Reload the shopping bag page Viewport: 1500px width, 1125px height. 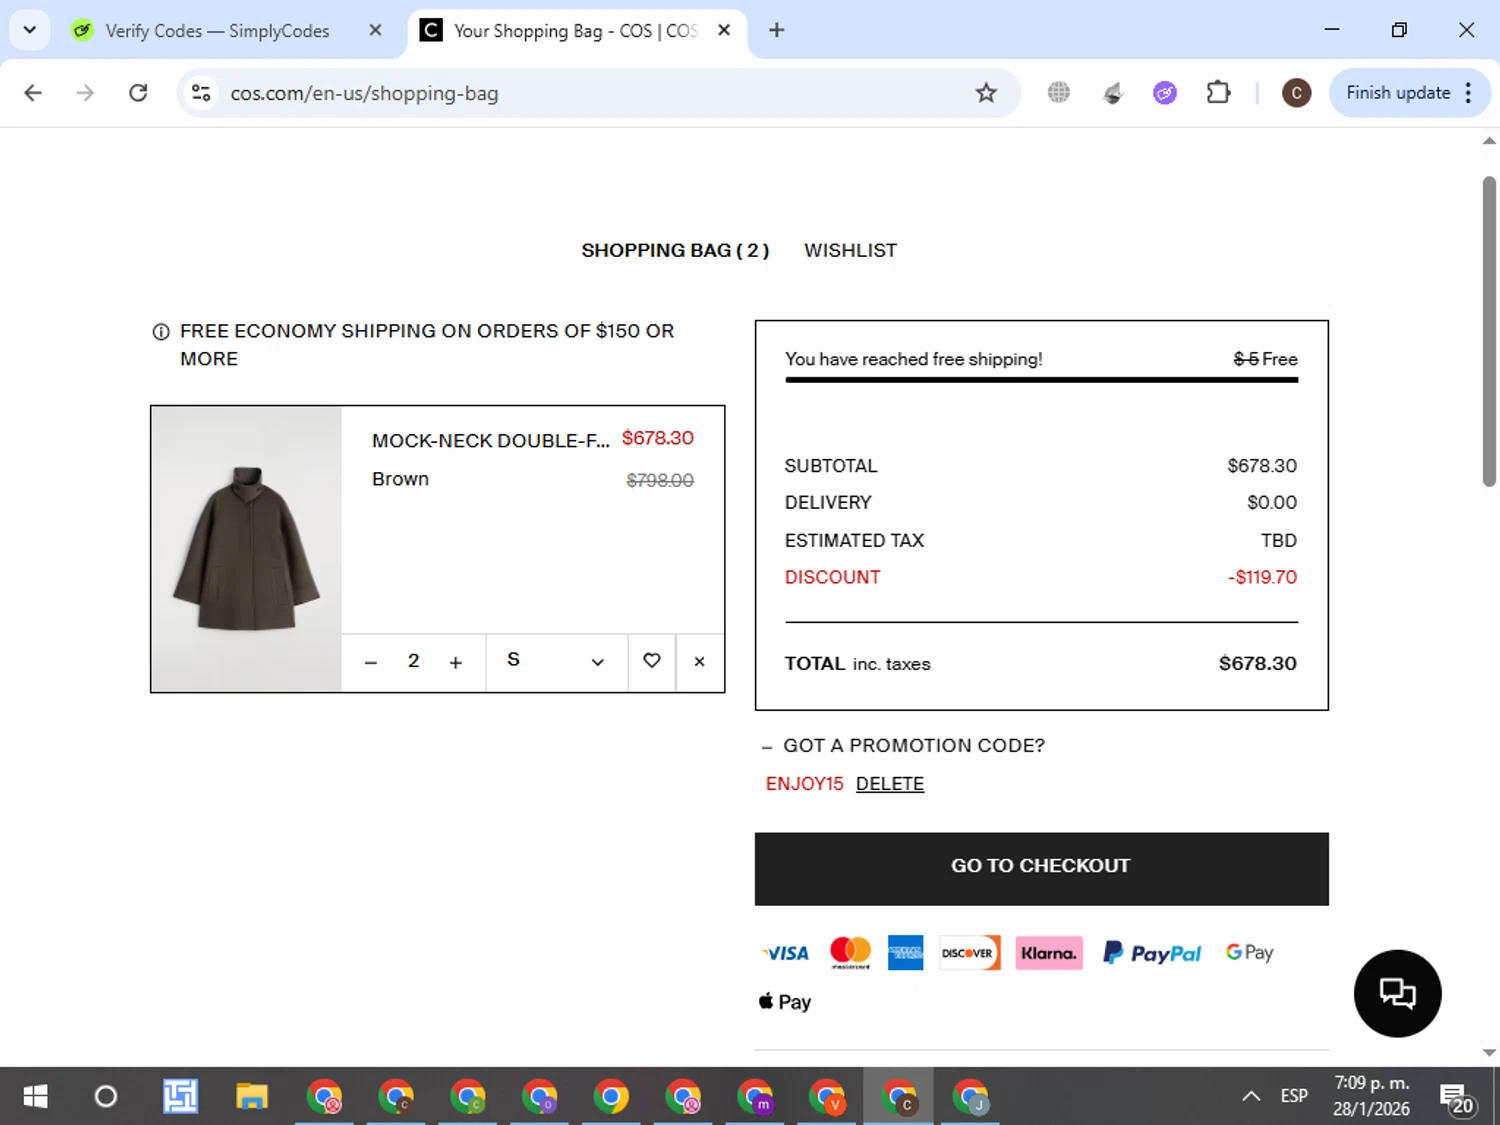[138, 93]
